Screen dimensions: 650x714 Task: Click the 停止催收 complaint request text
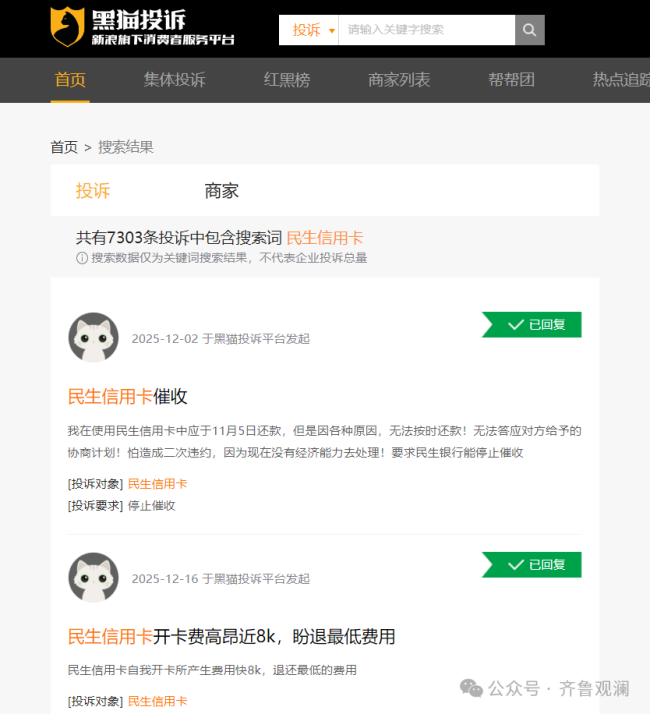(x=152, y=505)
